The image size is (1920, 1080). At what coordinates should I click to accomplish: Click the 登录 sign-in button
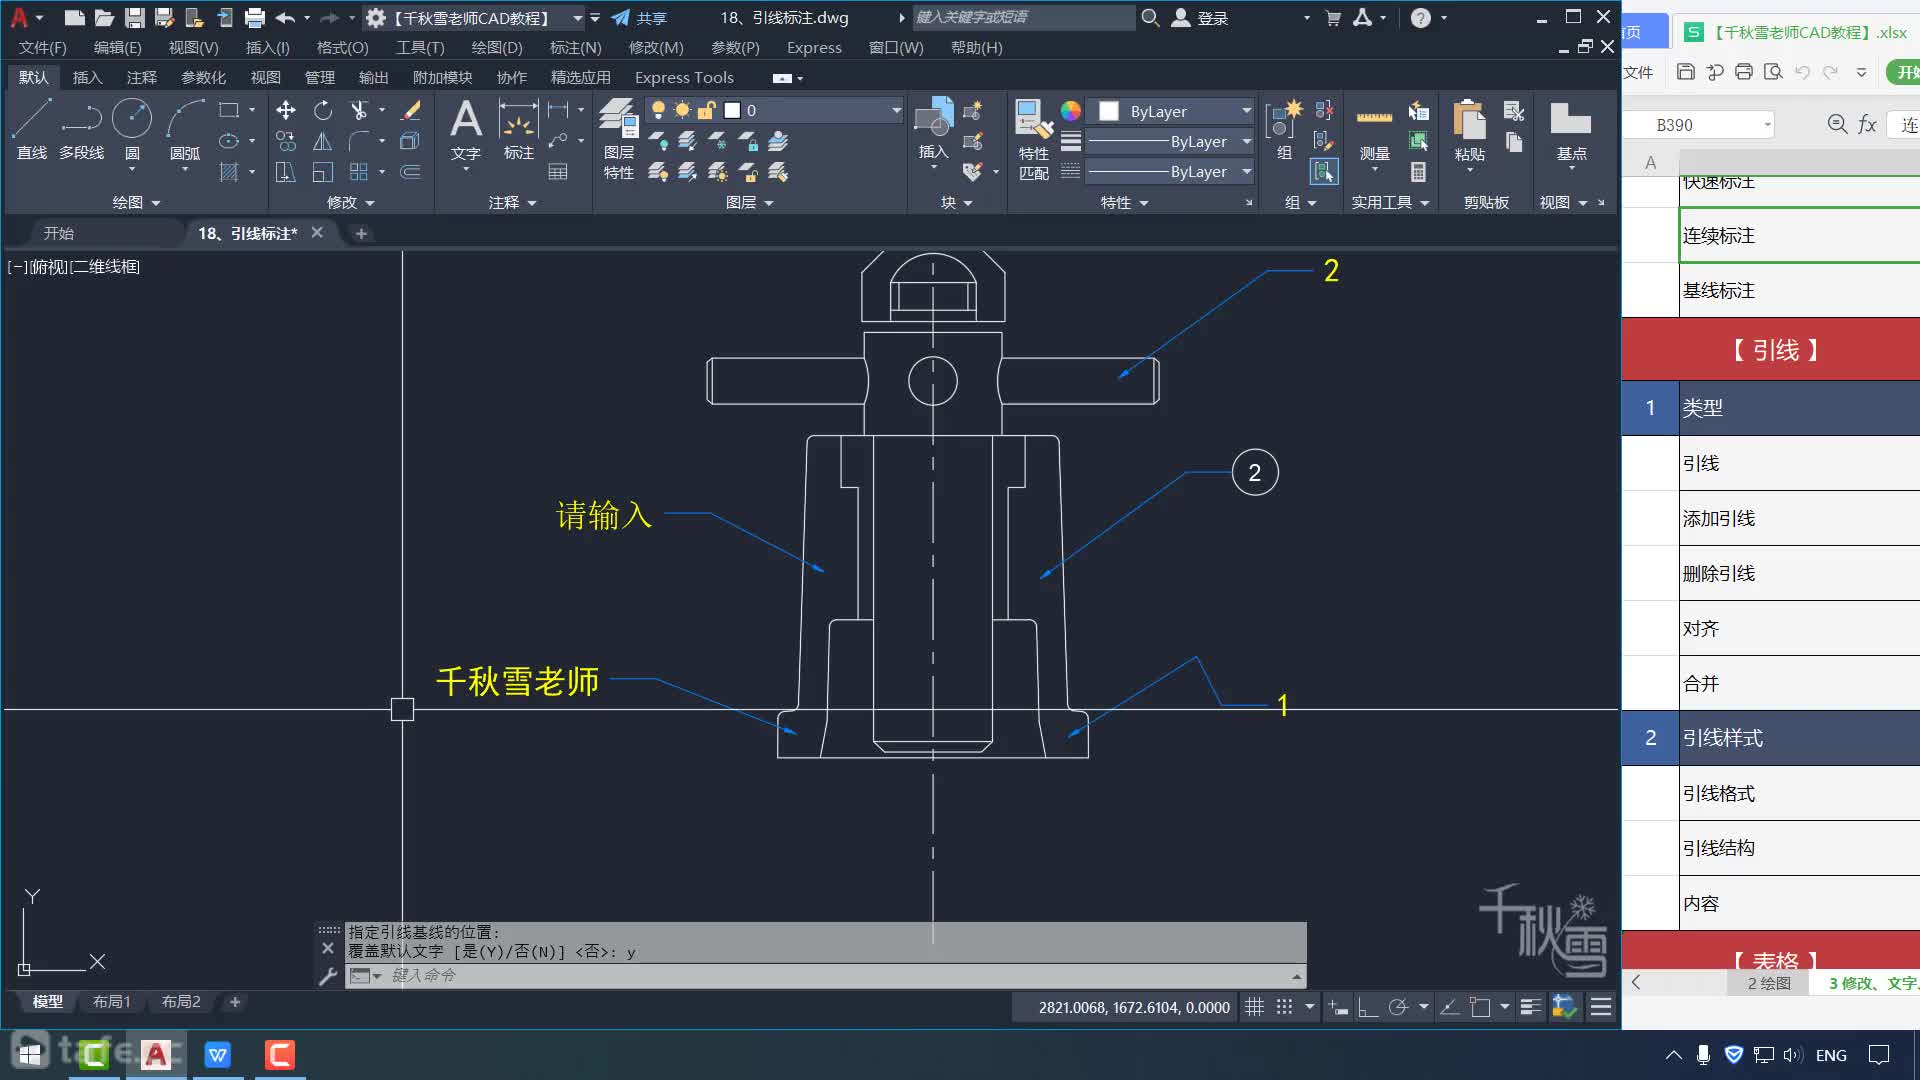tap(1200, 18)
